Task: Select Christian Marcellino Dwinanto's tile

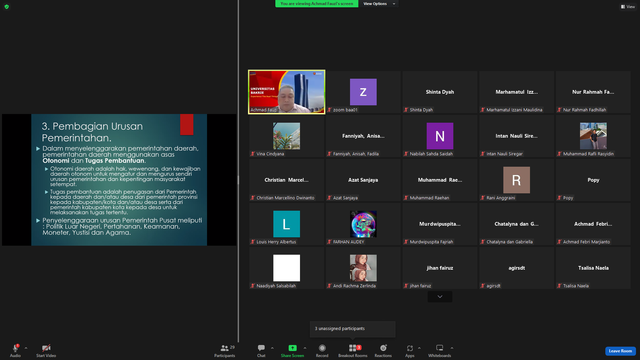Action: click(x=287, y=180)
